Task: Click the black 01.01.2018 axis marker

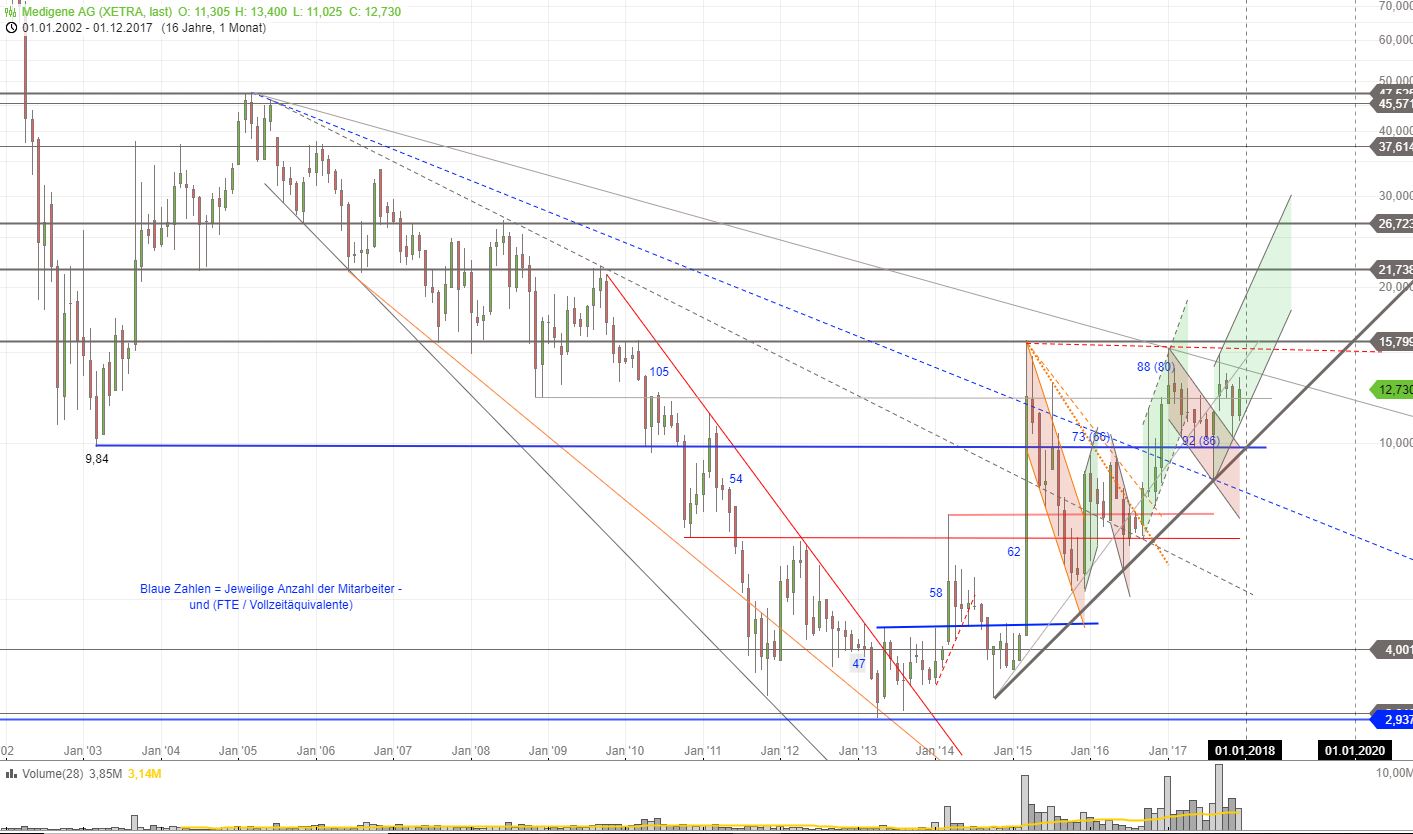Action: 1243,750
